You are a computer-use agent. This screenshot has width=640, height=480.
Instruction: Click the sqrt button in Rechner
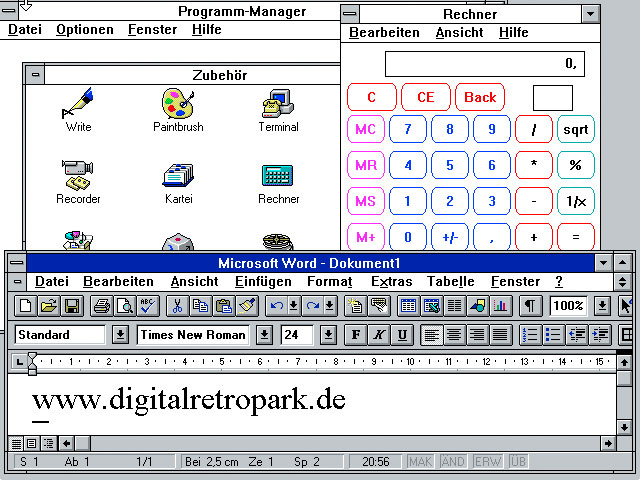[x=576, y=129]
